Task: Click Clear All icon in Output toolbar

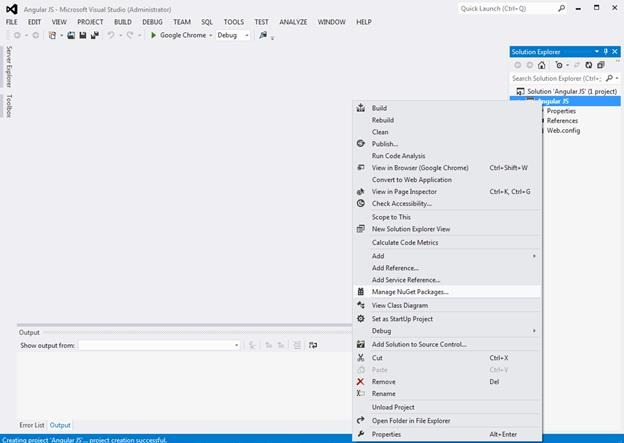Action: coord(297,345)
